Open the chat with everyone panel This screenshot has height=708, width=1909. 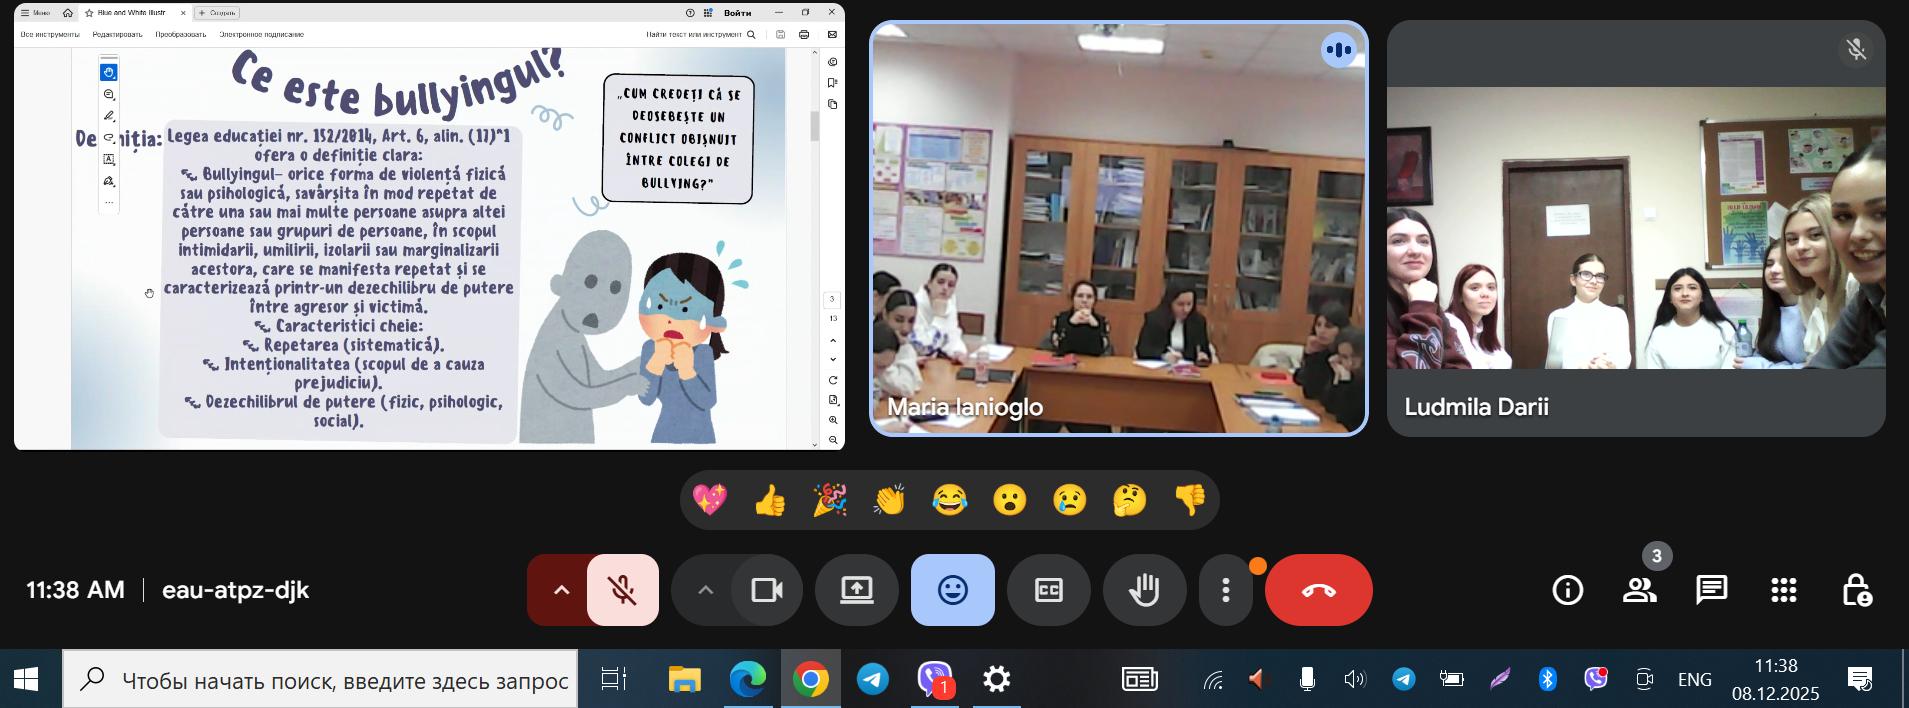click(x=1711, y=590)
